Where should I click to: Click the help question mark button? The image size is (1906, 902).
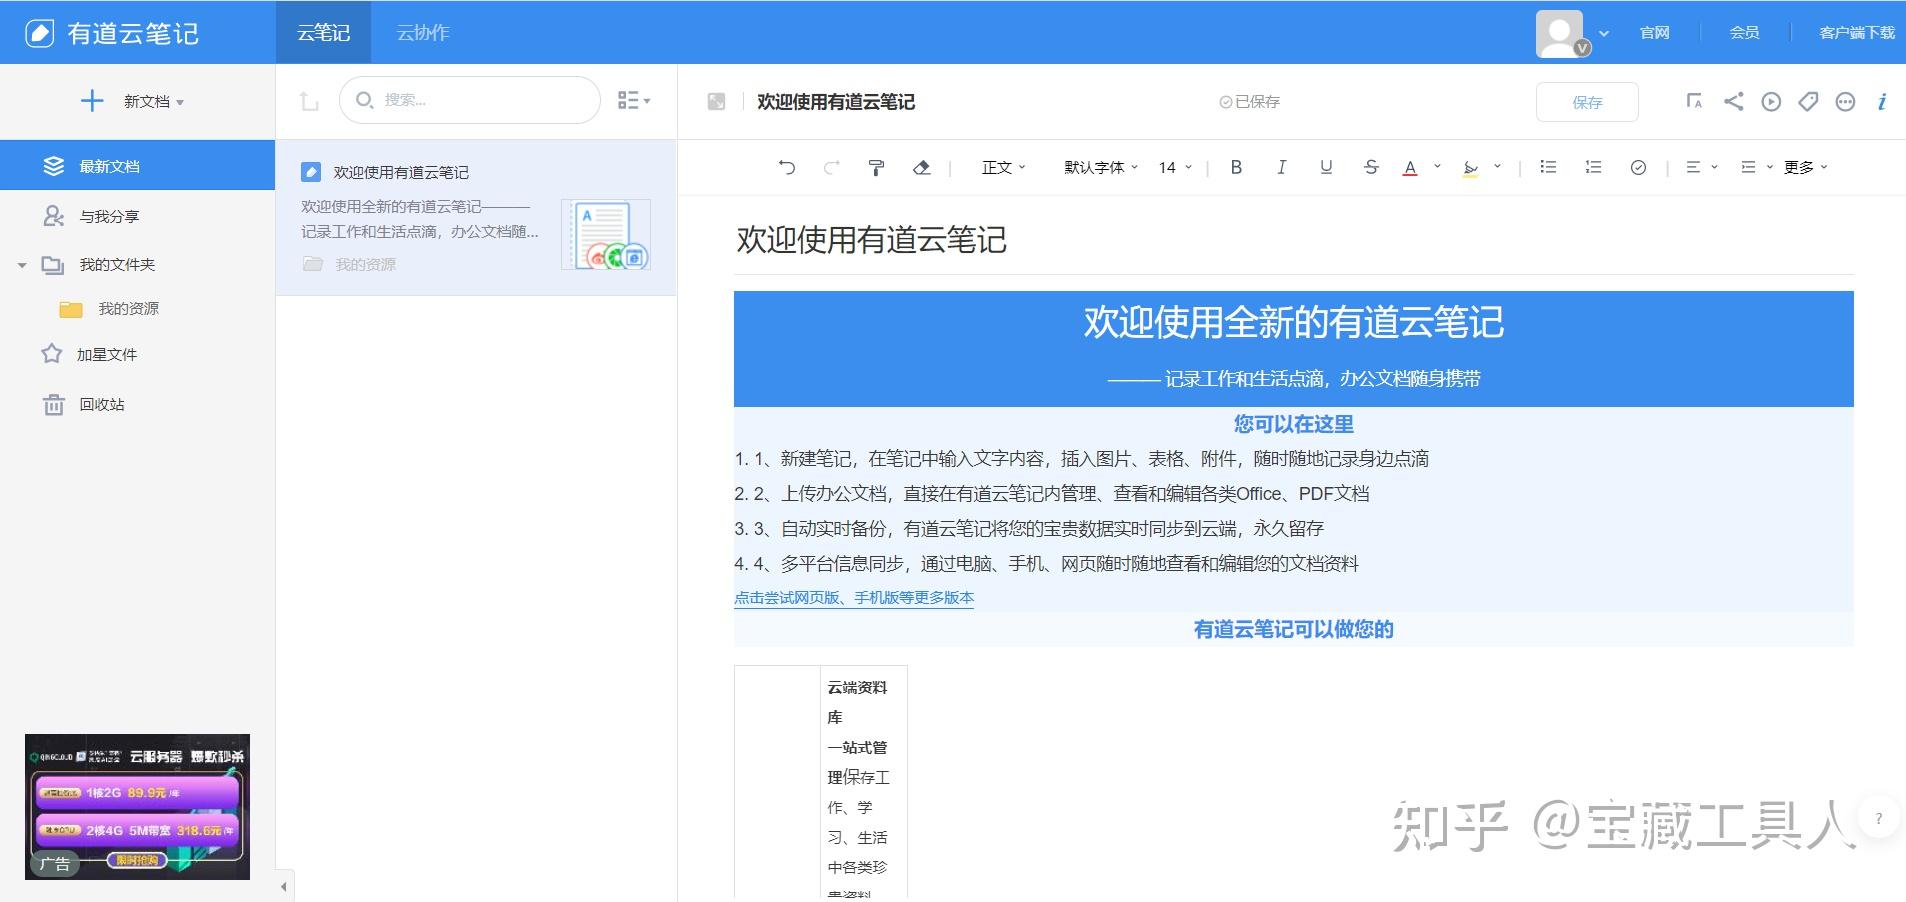pyautogui.click(x=1879, y=818)
